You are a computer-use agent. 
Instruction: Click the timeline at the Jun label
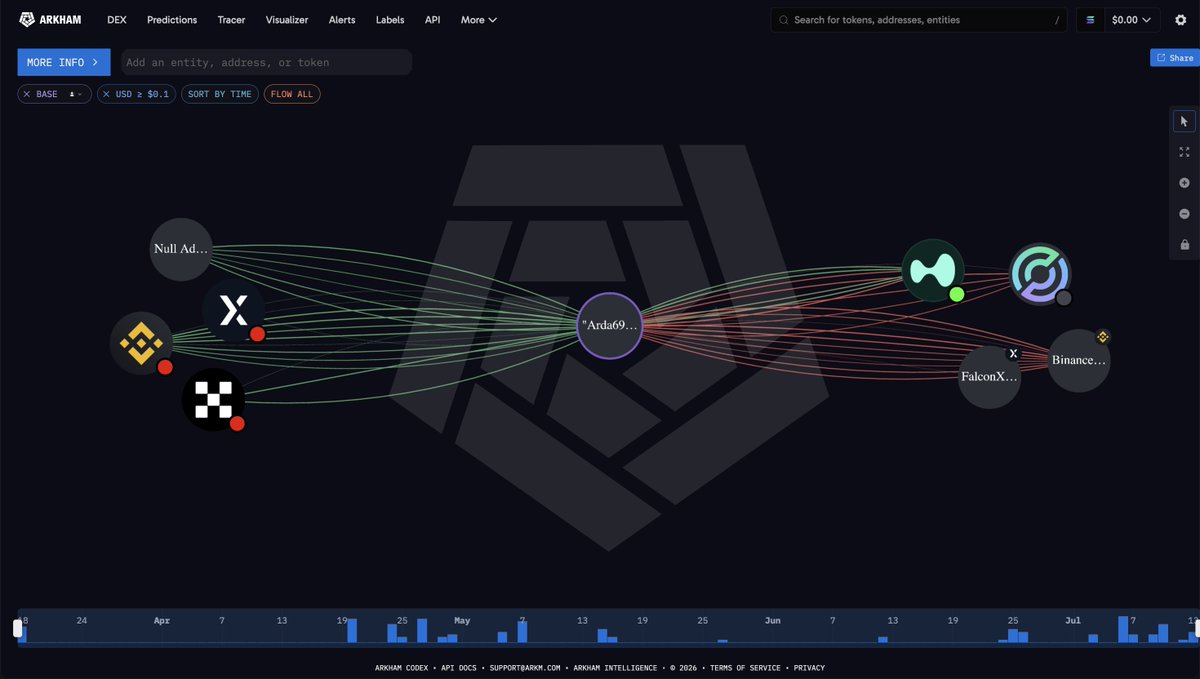click(772, 621)
